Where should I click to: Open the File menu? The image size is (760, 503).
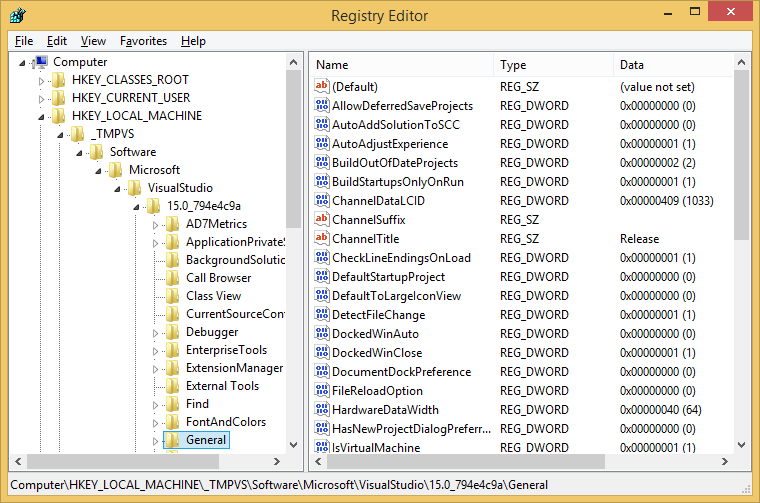tap(24, 41)
